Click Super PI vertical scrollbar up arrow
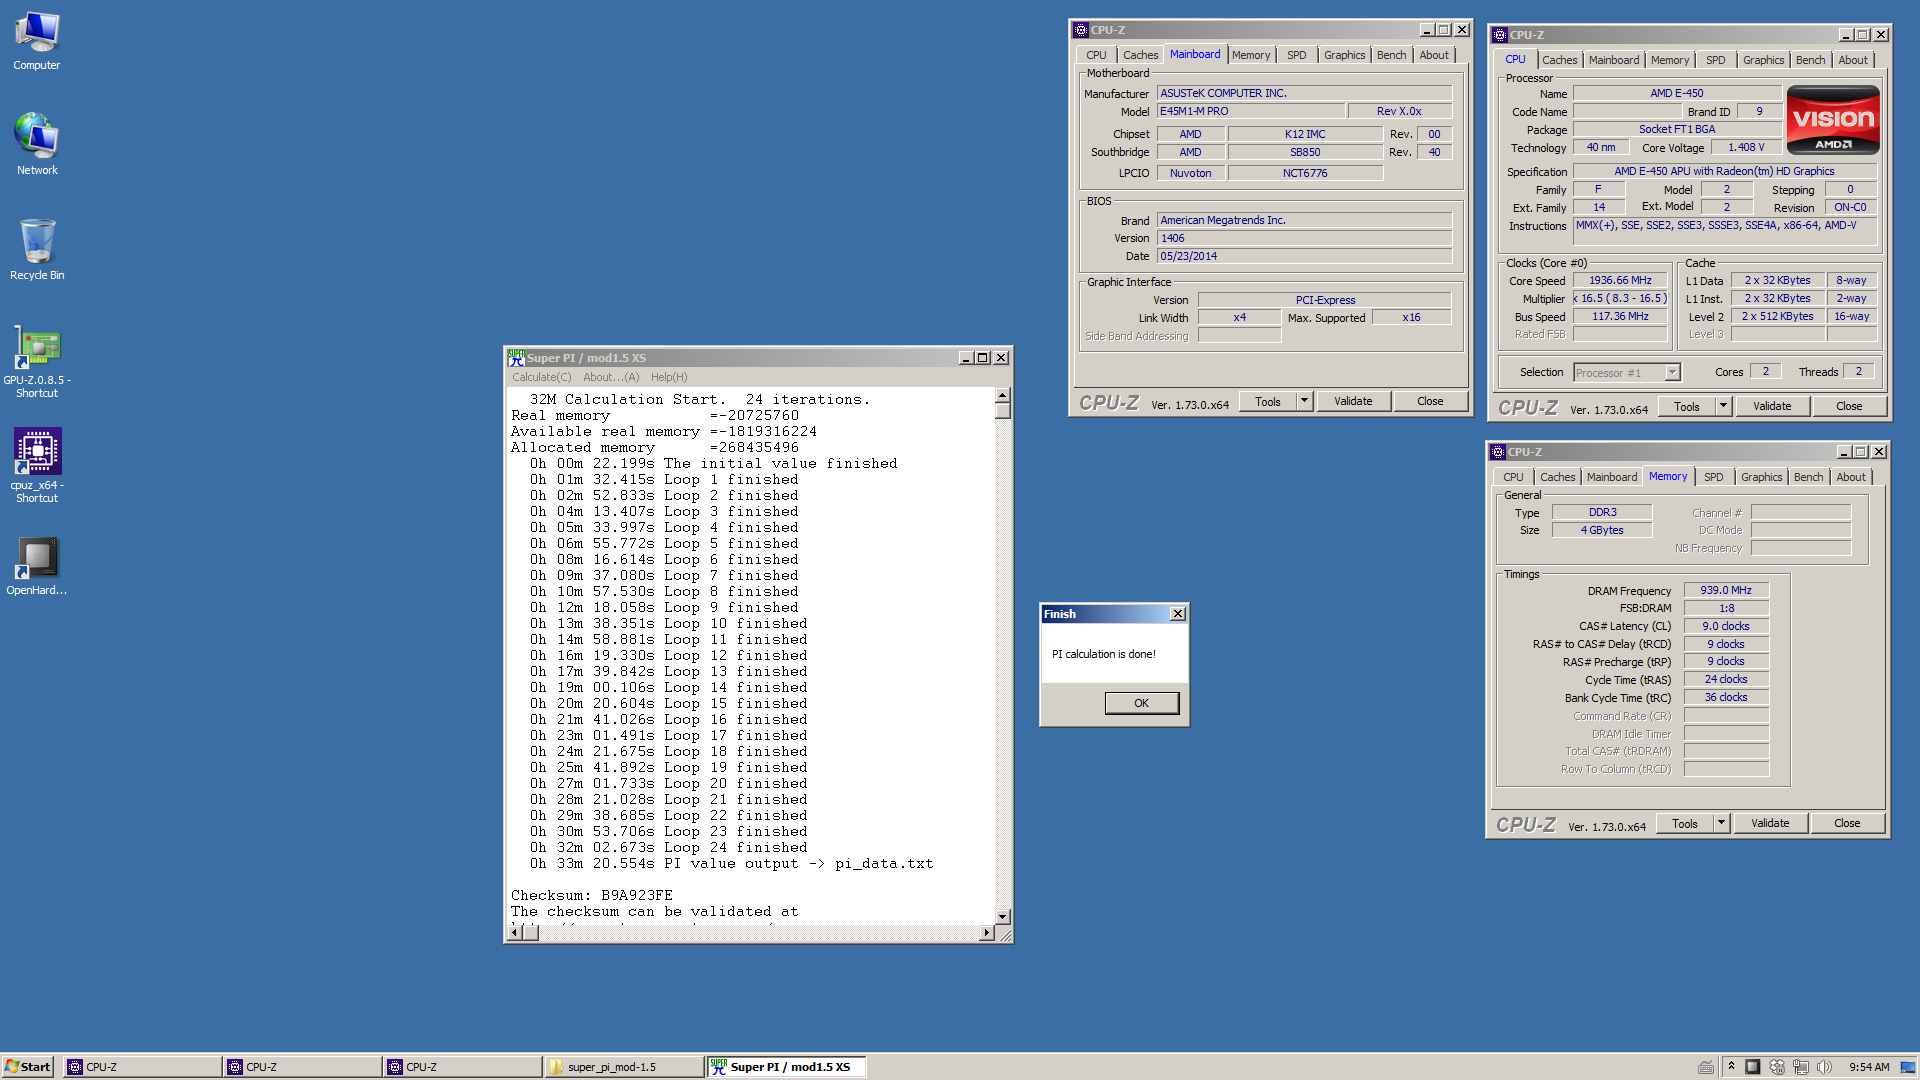The image size is (1920, 1080). pos(1002,395)
